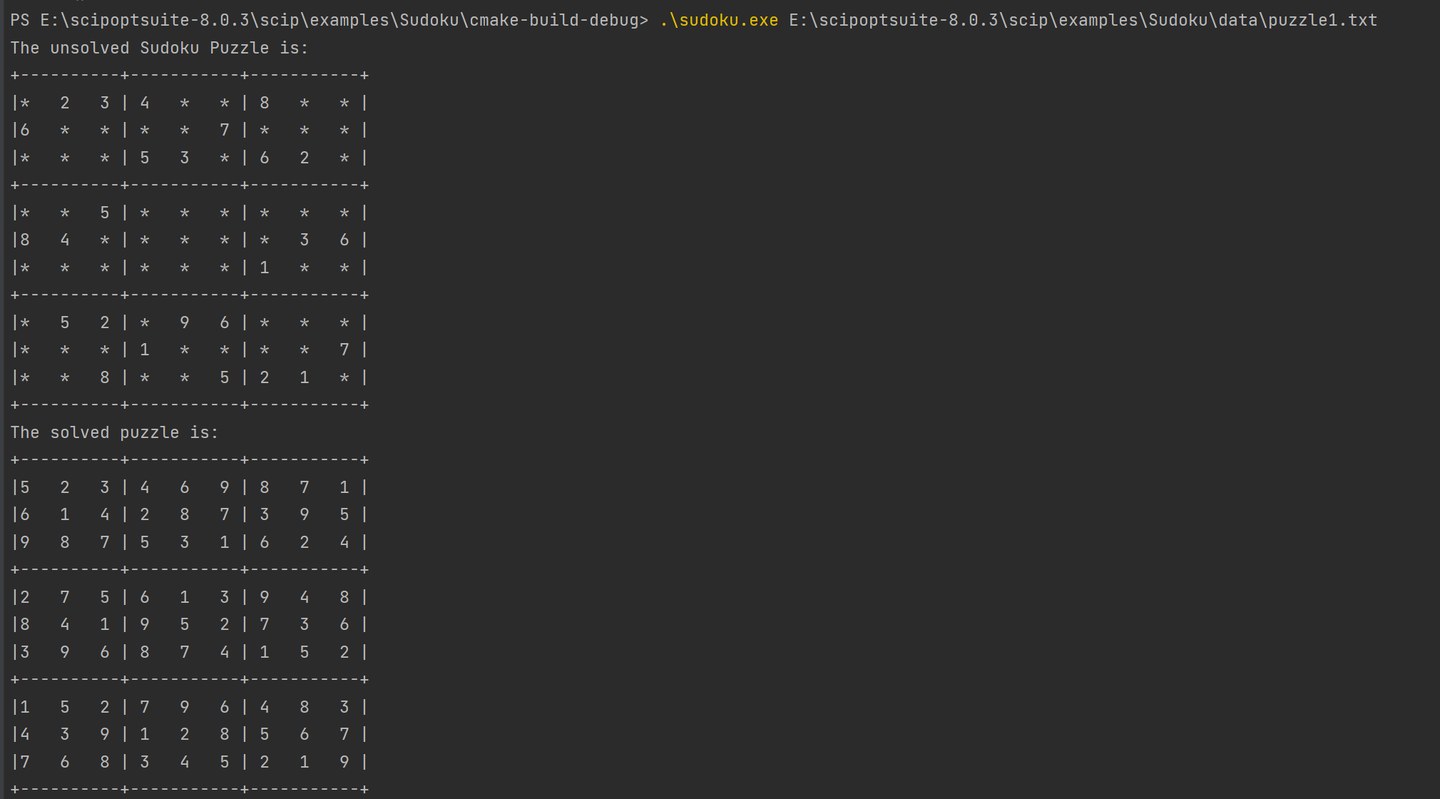Click the leading 5 in solved puzzle's first row
Screen dimensions: 1440x799
click(24, 488)
